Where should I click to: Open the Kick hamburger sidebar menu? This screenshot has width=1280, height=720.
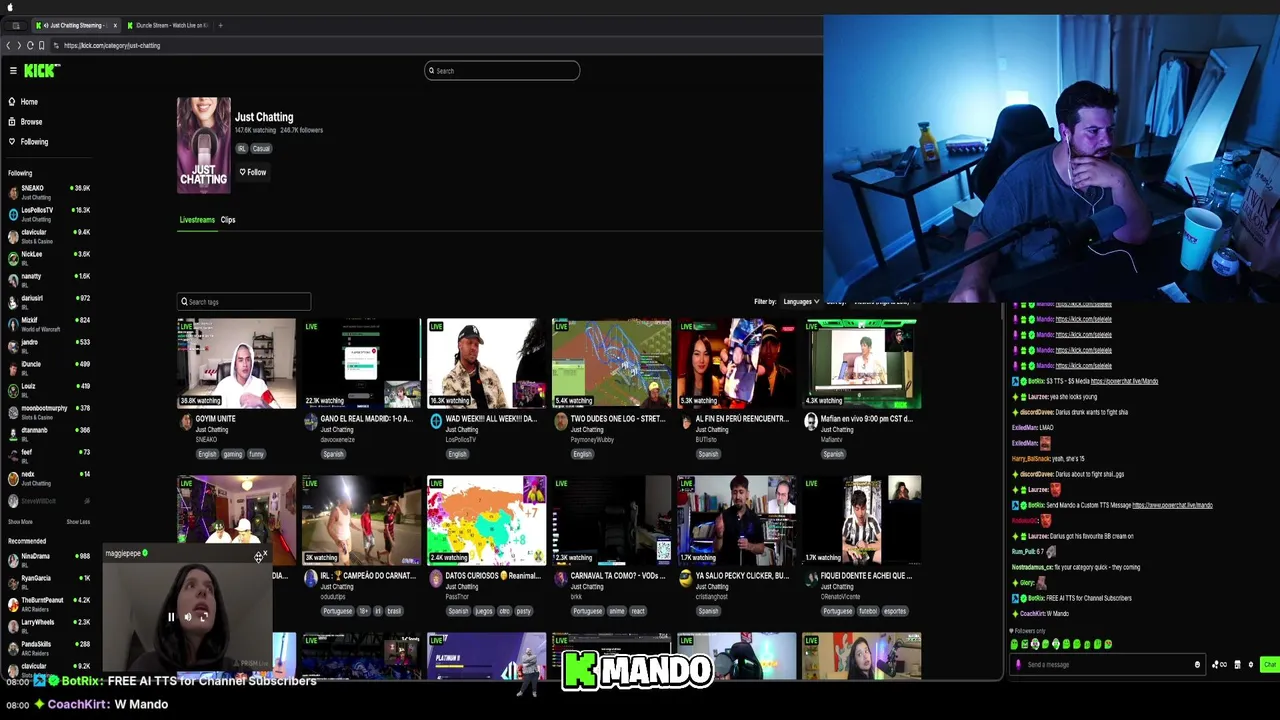pyautogui.click(x=13, y=70)
